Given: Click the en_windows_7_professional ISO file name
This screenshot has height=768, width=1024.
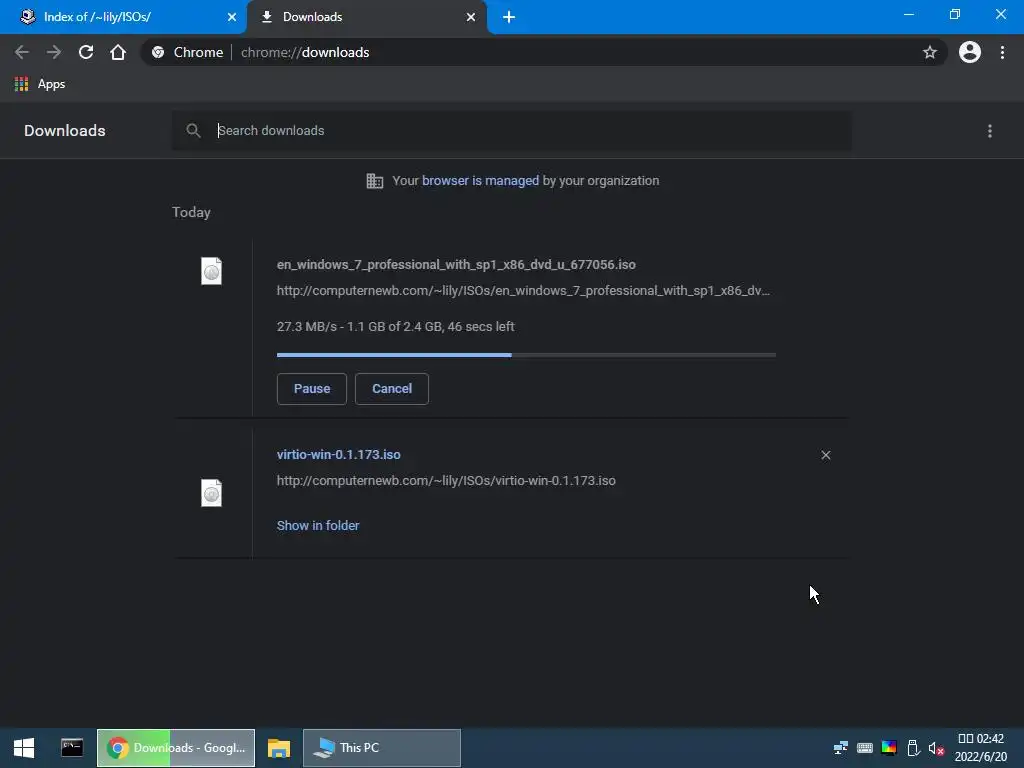Looking at the screenshot, I should 456,264.
